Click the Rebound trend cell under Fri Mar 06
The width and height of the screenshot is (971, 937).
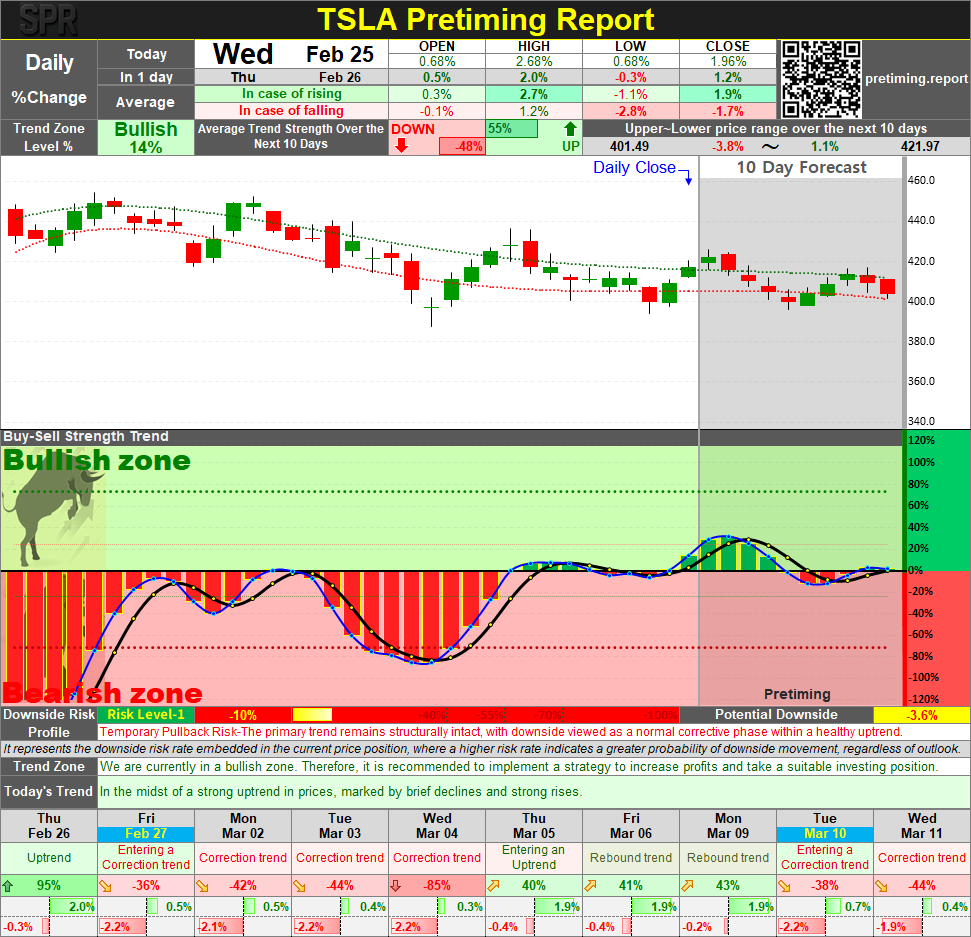pos(631,858)
